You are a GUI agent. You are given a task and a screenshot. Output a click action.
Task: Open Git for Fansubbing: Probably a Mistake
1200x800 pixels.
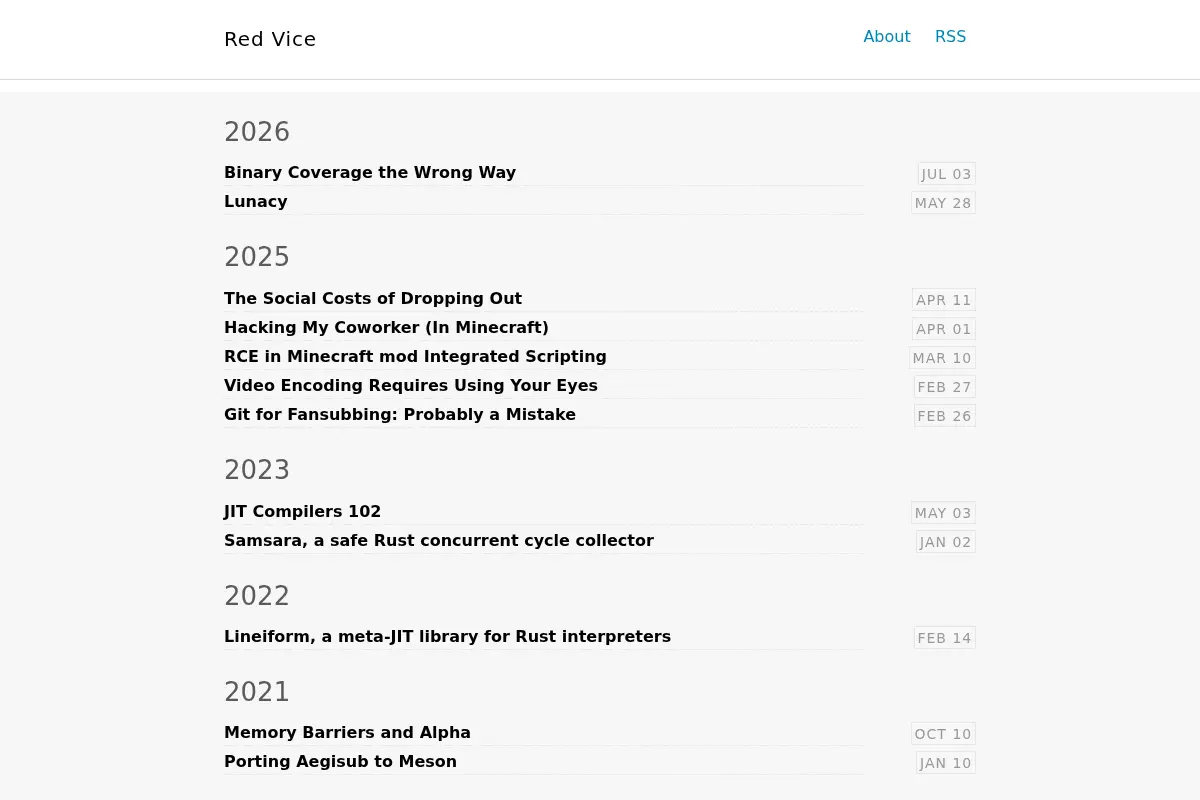(400, 414)
